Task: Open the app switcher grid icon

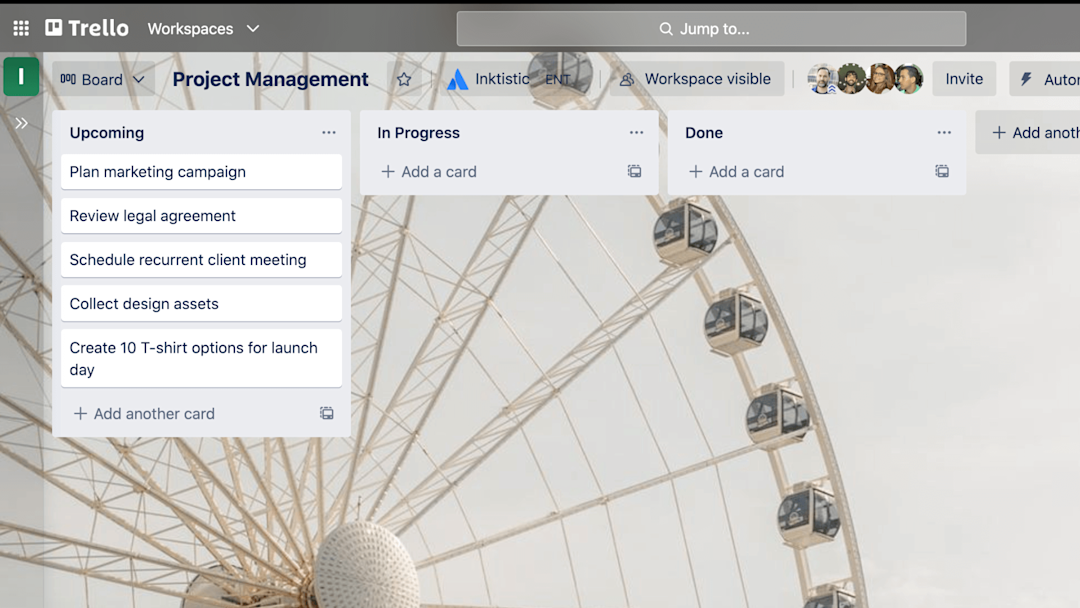Action: point(20,28)
